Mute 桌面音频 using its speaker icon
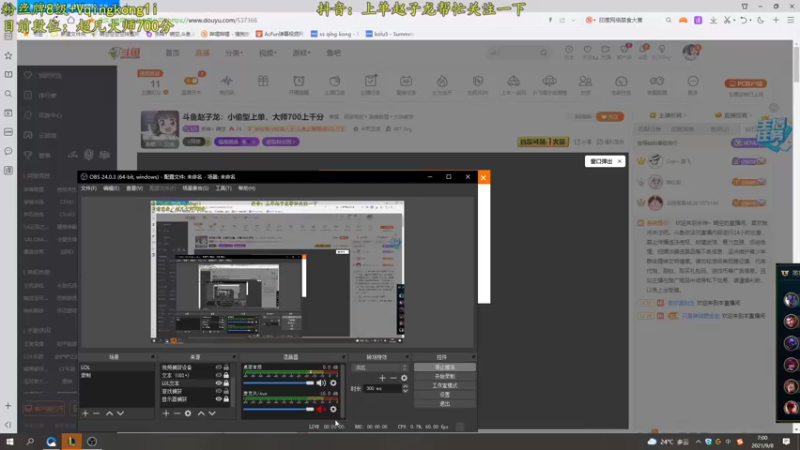The width and height of the screenshot is (800, 450). (321, 383)
